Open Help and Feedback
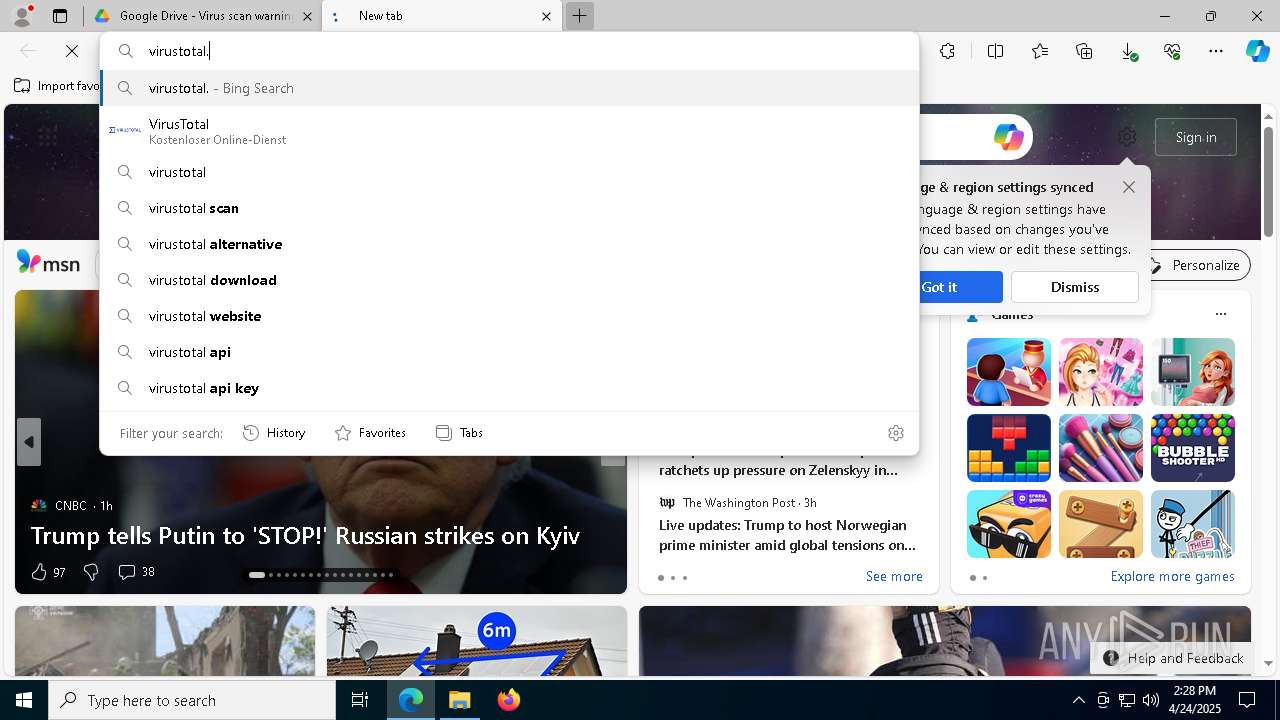1280x720 pixels. (1172, 658)
